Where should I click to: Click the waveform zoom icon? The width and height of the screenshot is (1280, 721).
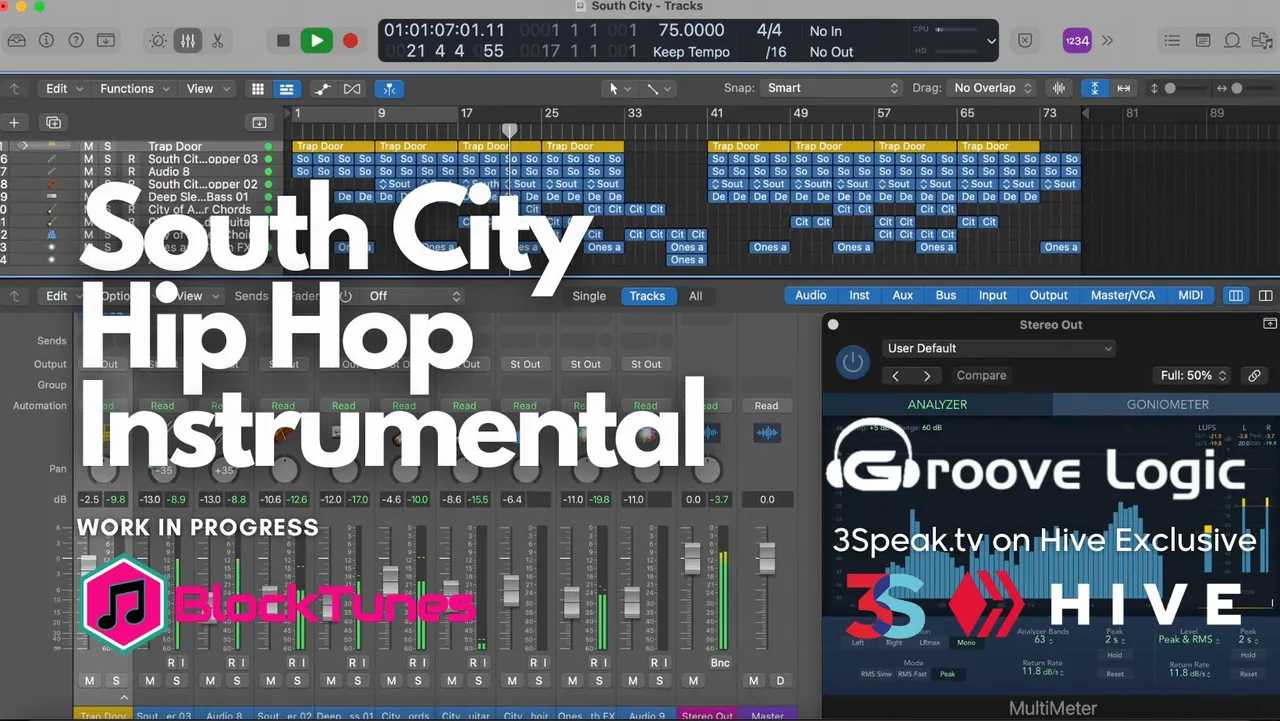click(1057, 88)
